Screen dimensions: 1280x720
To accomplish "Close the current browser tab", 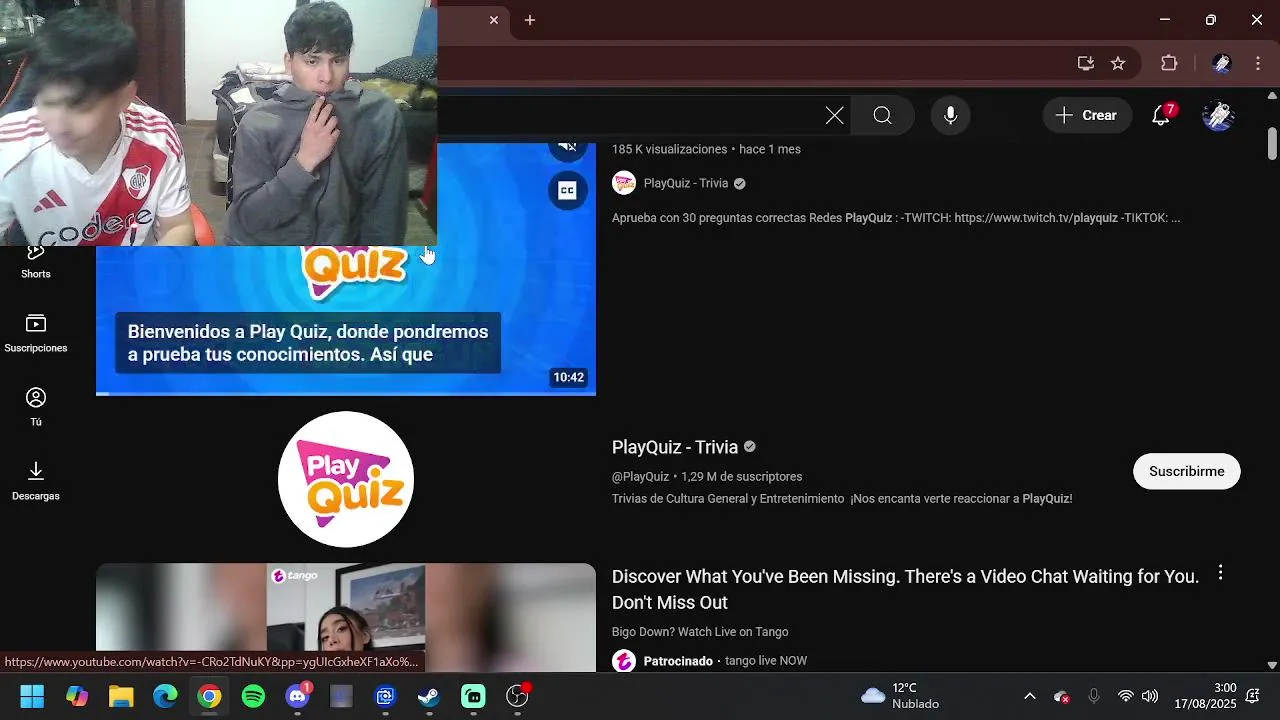I will click(x=493, y=20).
